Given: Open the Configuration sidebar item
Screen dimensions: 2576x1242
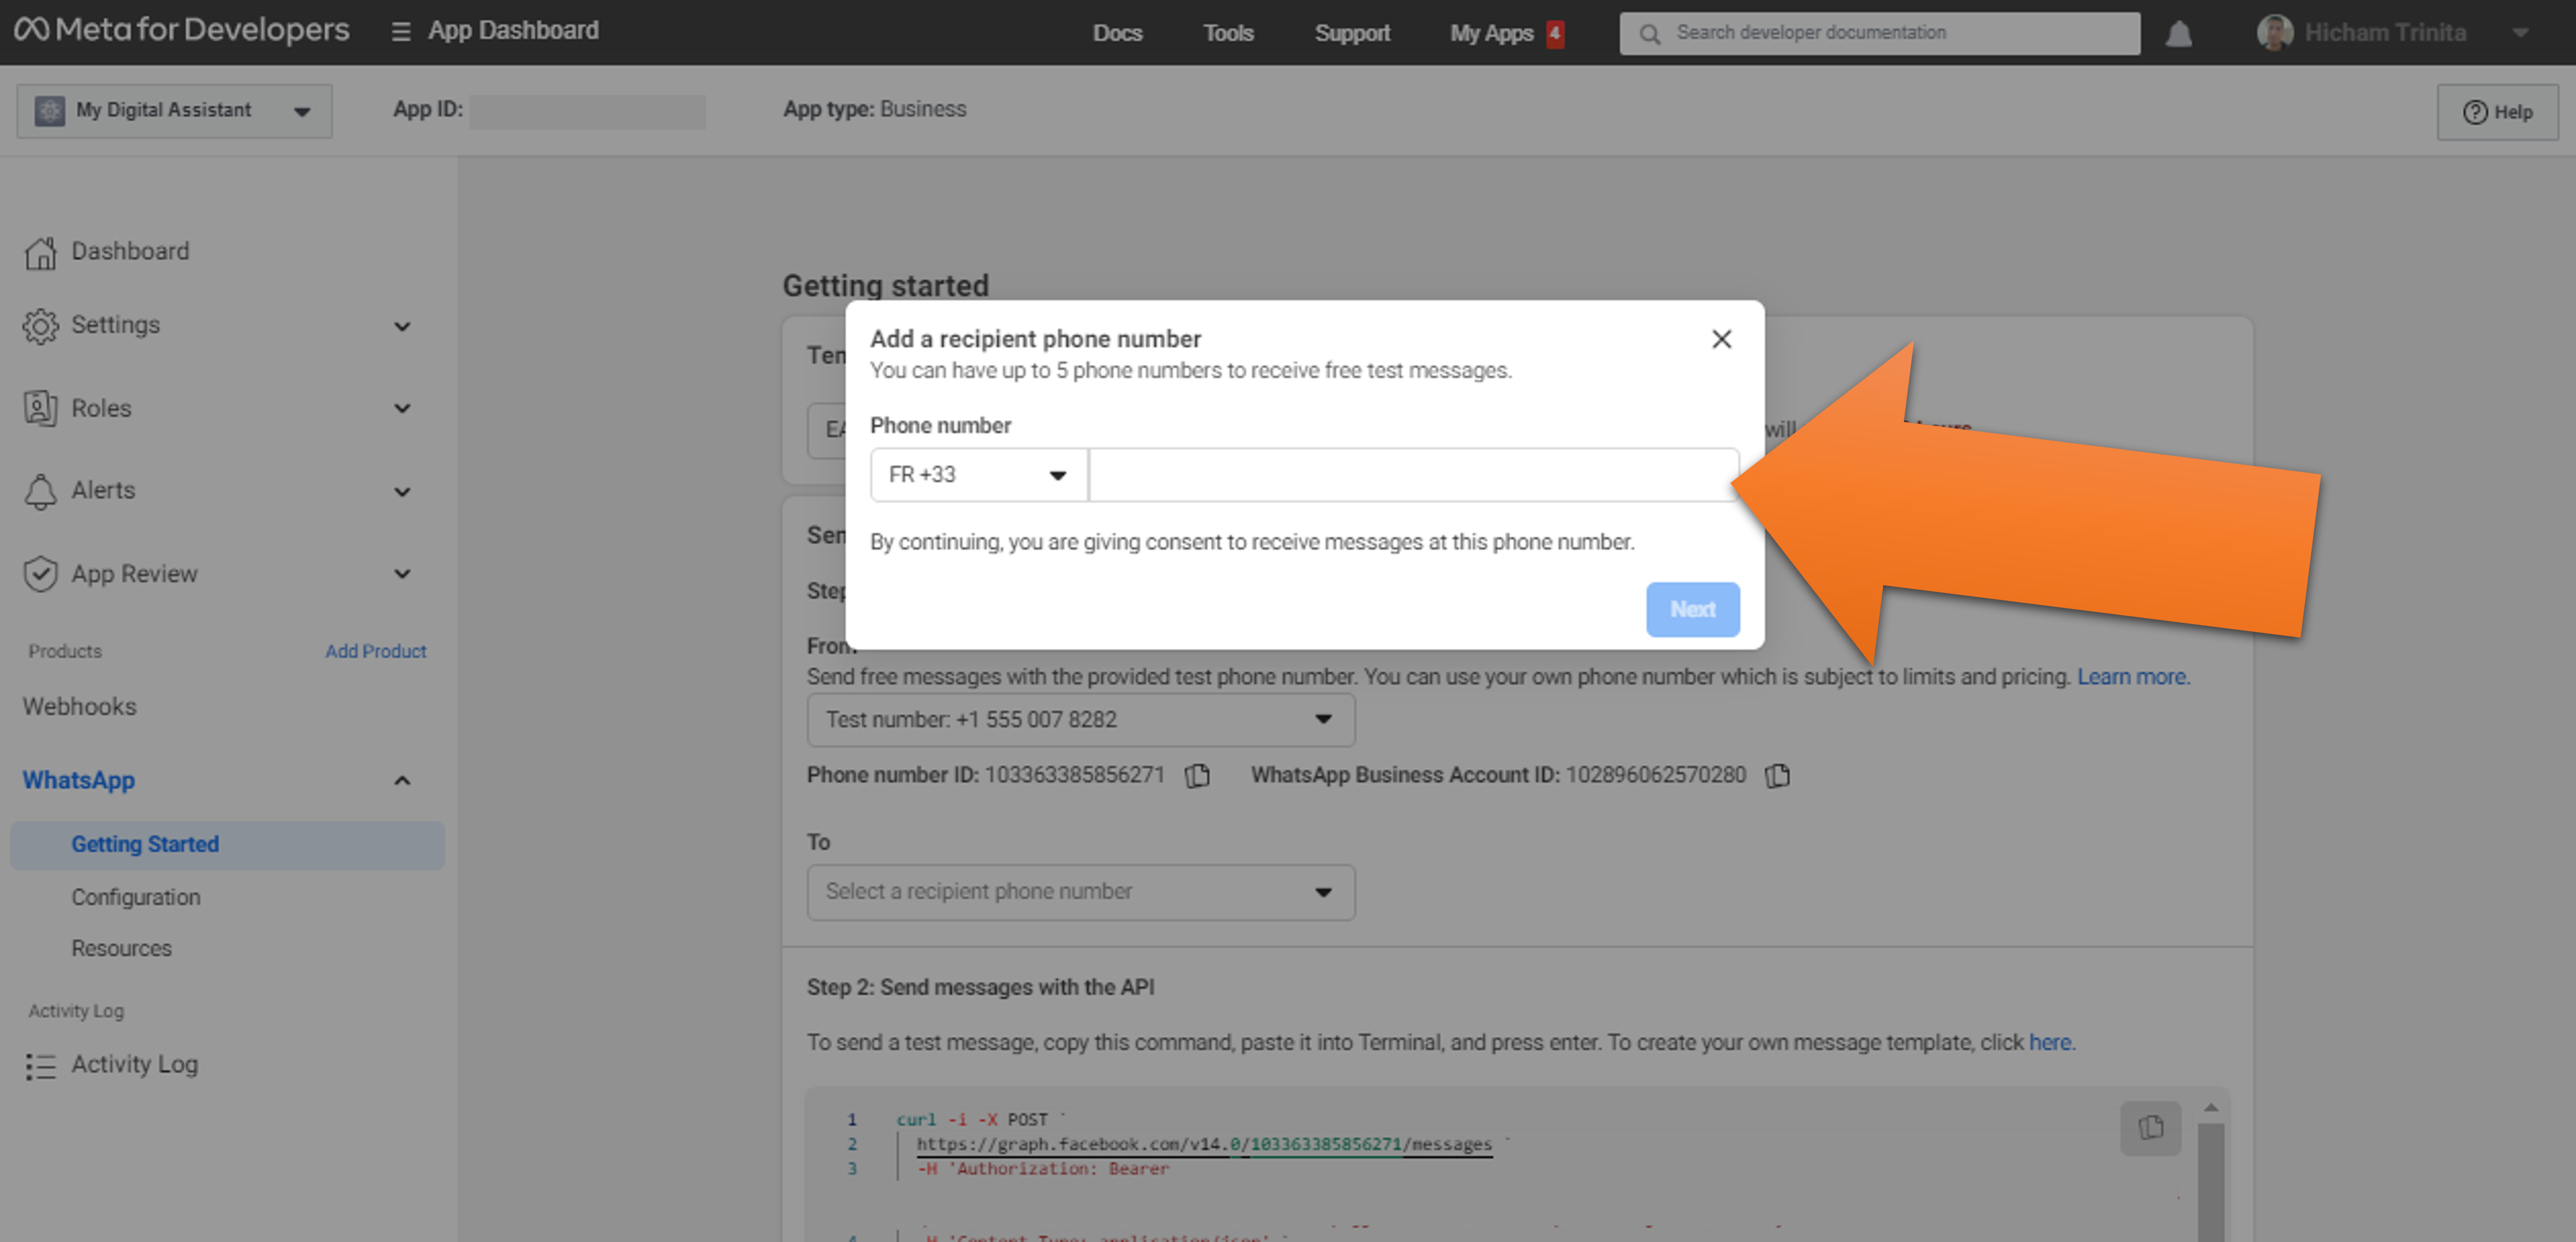Looking at the screenshot, I should click(x=136, y=897).
